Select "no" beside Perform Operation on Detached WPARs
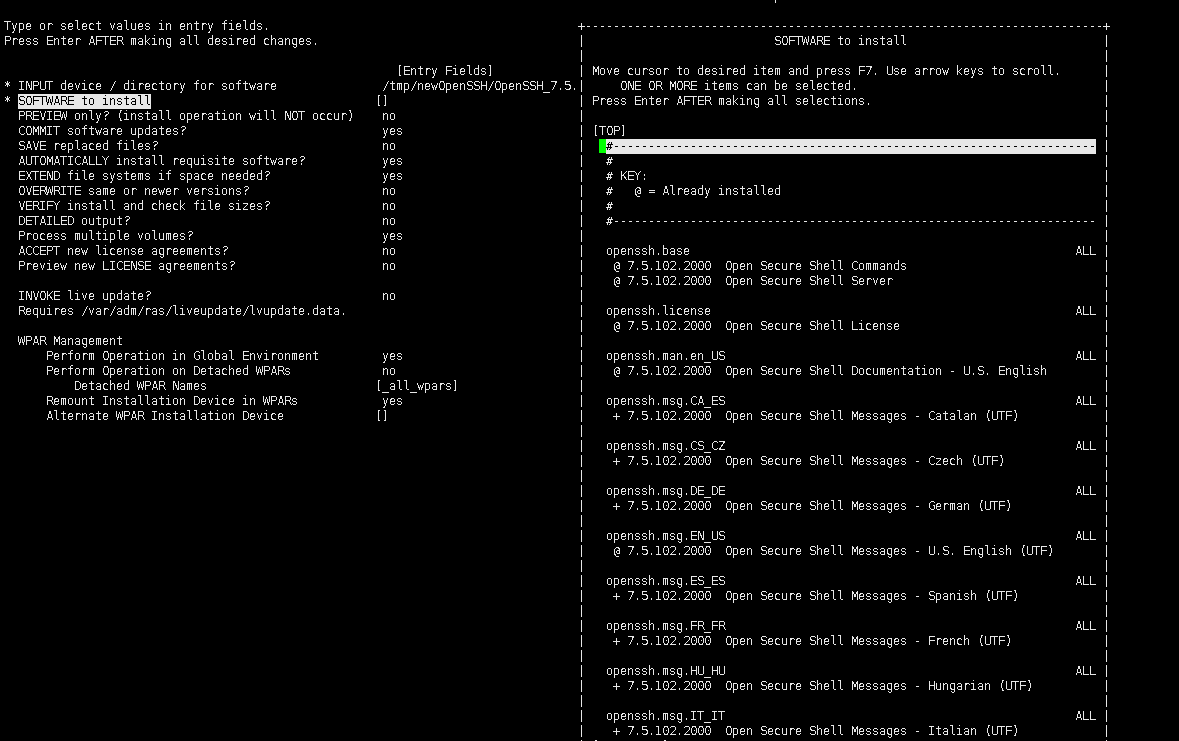Viewport: 1179px width, 741px height. 389,371
